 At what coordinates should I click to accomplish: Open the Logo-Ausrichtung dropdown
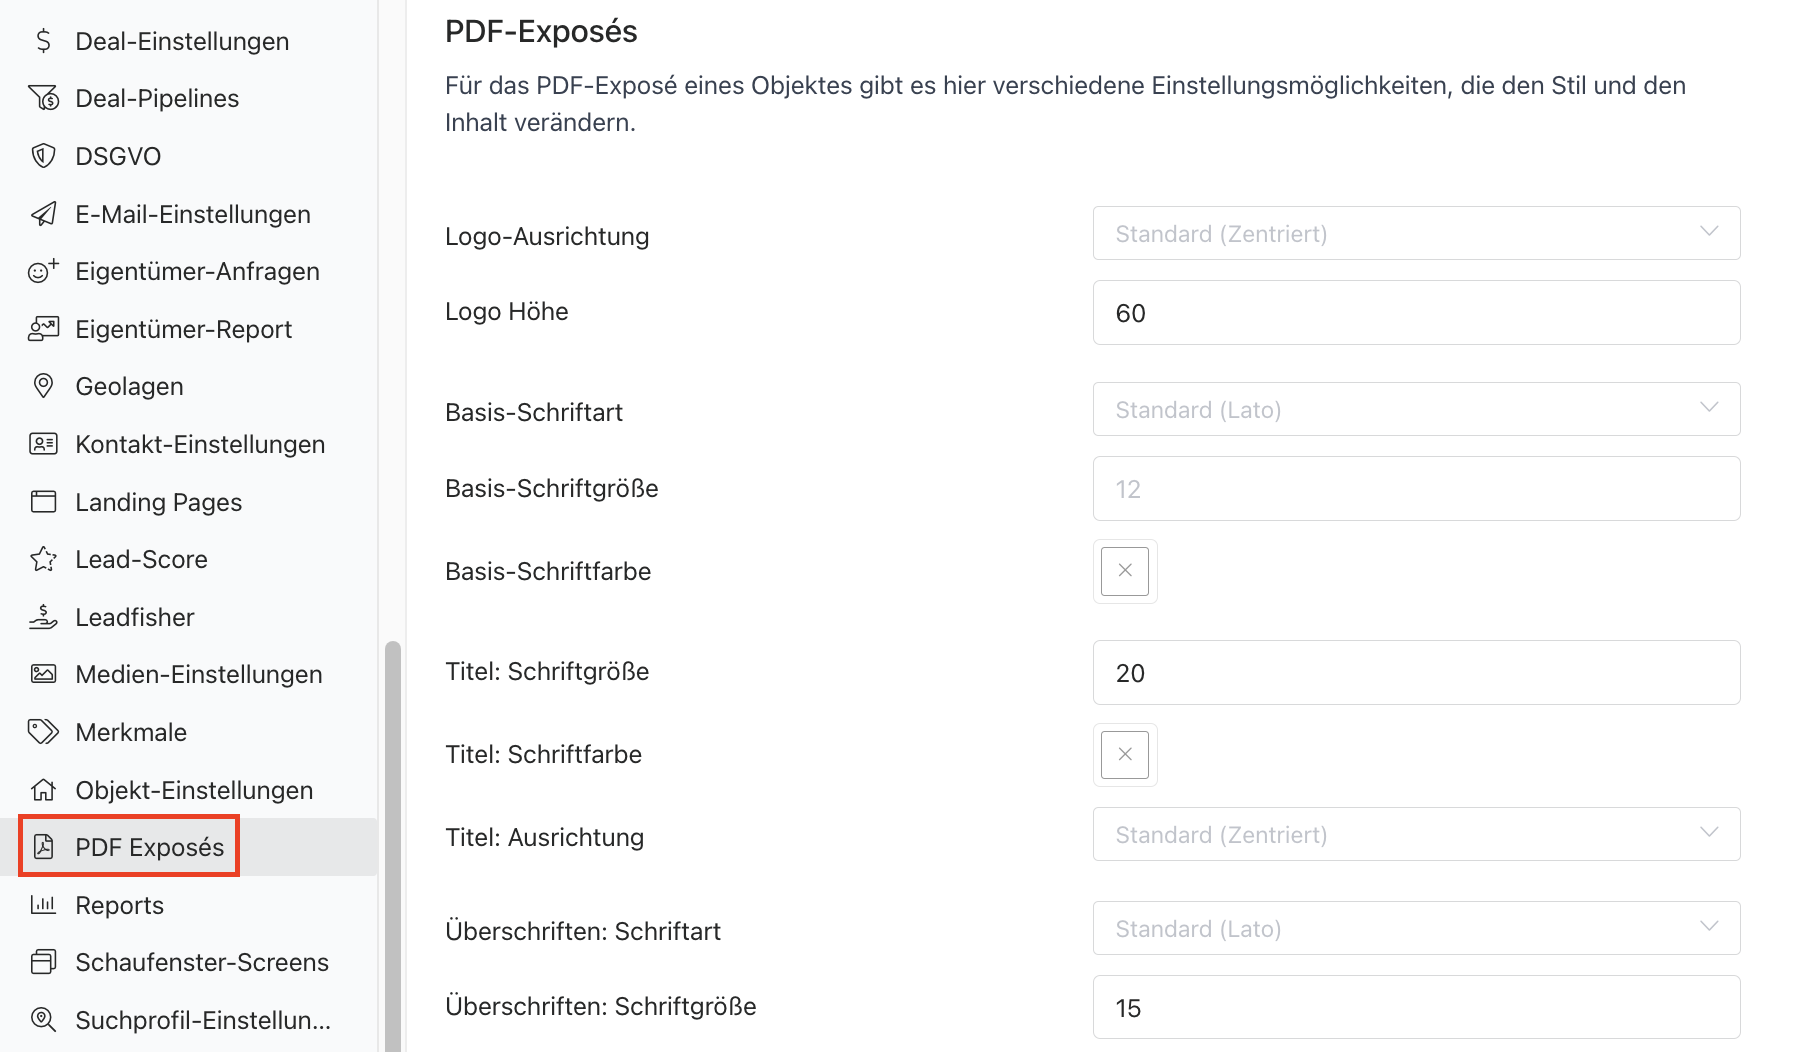pyautogui.click(x=1415, y=234)
